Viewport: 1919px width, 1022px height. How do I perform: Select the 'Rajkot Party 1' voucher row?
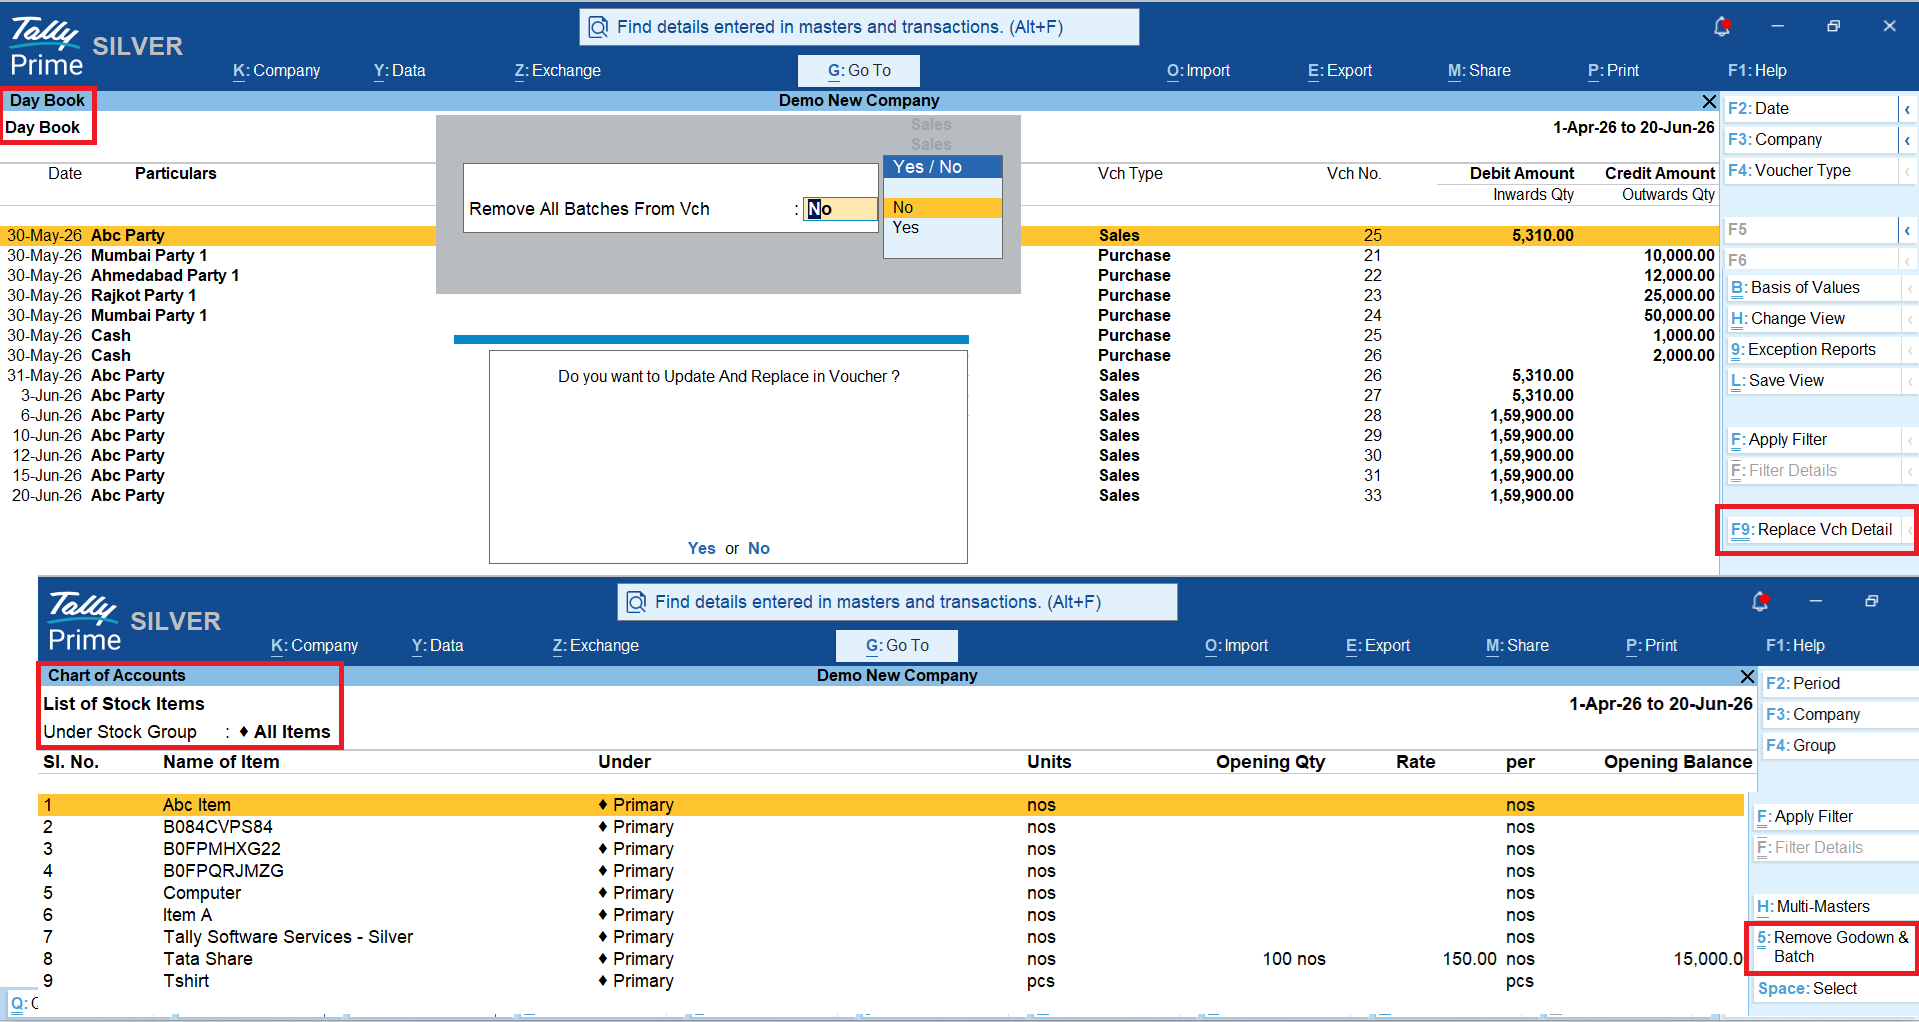(860, 296)
